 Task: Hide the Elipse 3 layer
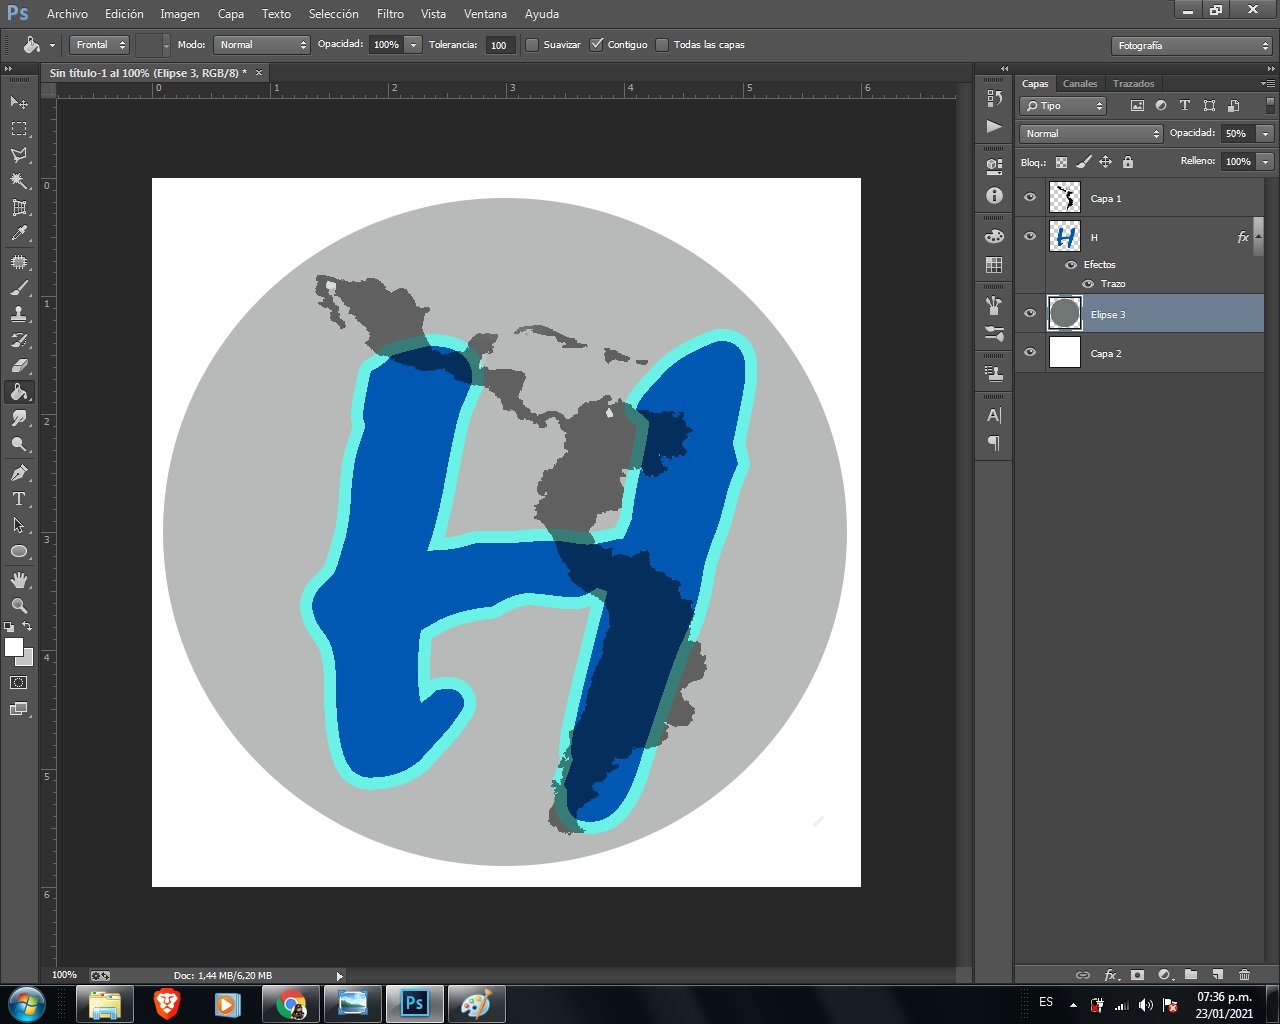click(1030, 314)
